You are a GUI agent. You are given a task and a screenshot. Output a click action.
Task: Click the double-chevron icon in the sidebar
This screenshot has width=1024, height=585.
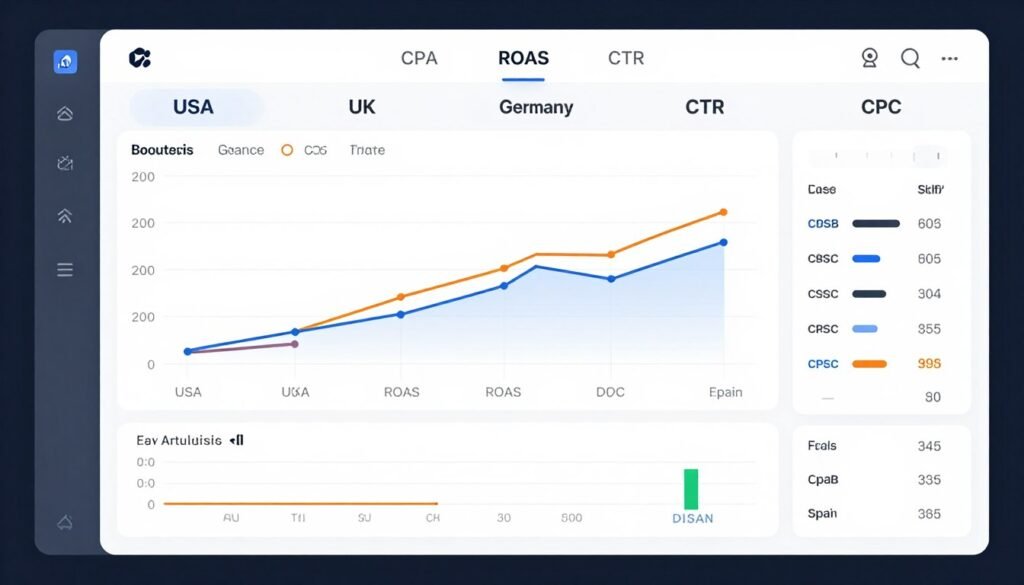(64, 215)
